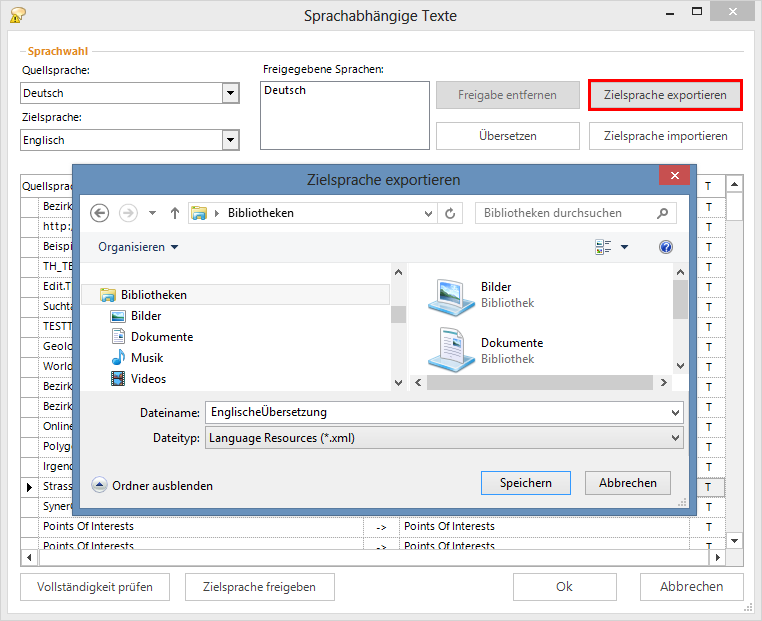762x621 pixels.
Task: Open the help question mark icon
Action: point(666,247)
